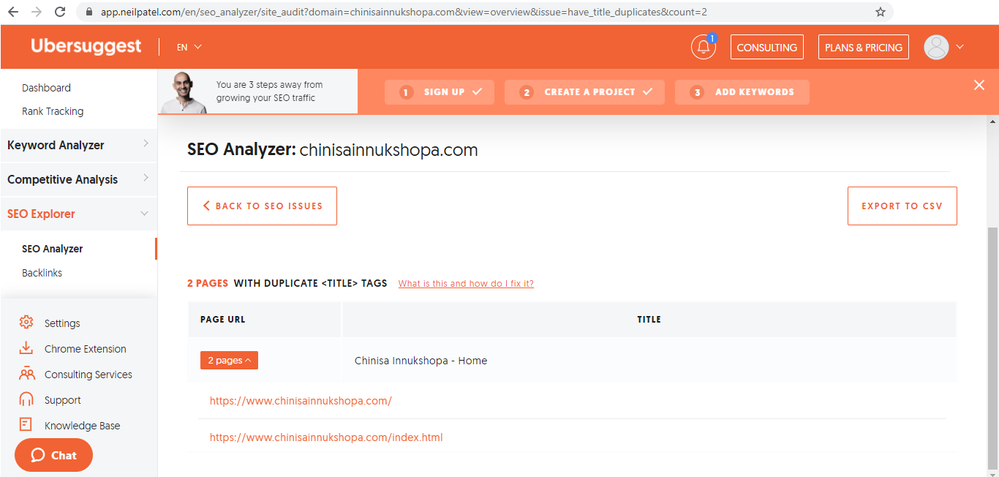This screenshot has height=477, width=999.
Task: Click the padlock site info icon
Action: 88,11
